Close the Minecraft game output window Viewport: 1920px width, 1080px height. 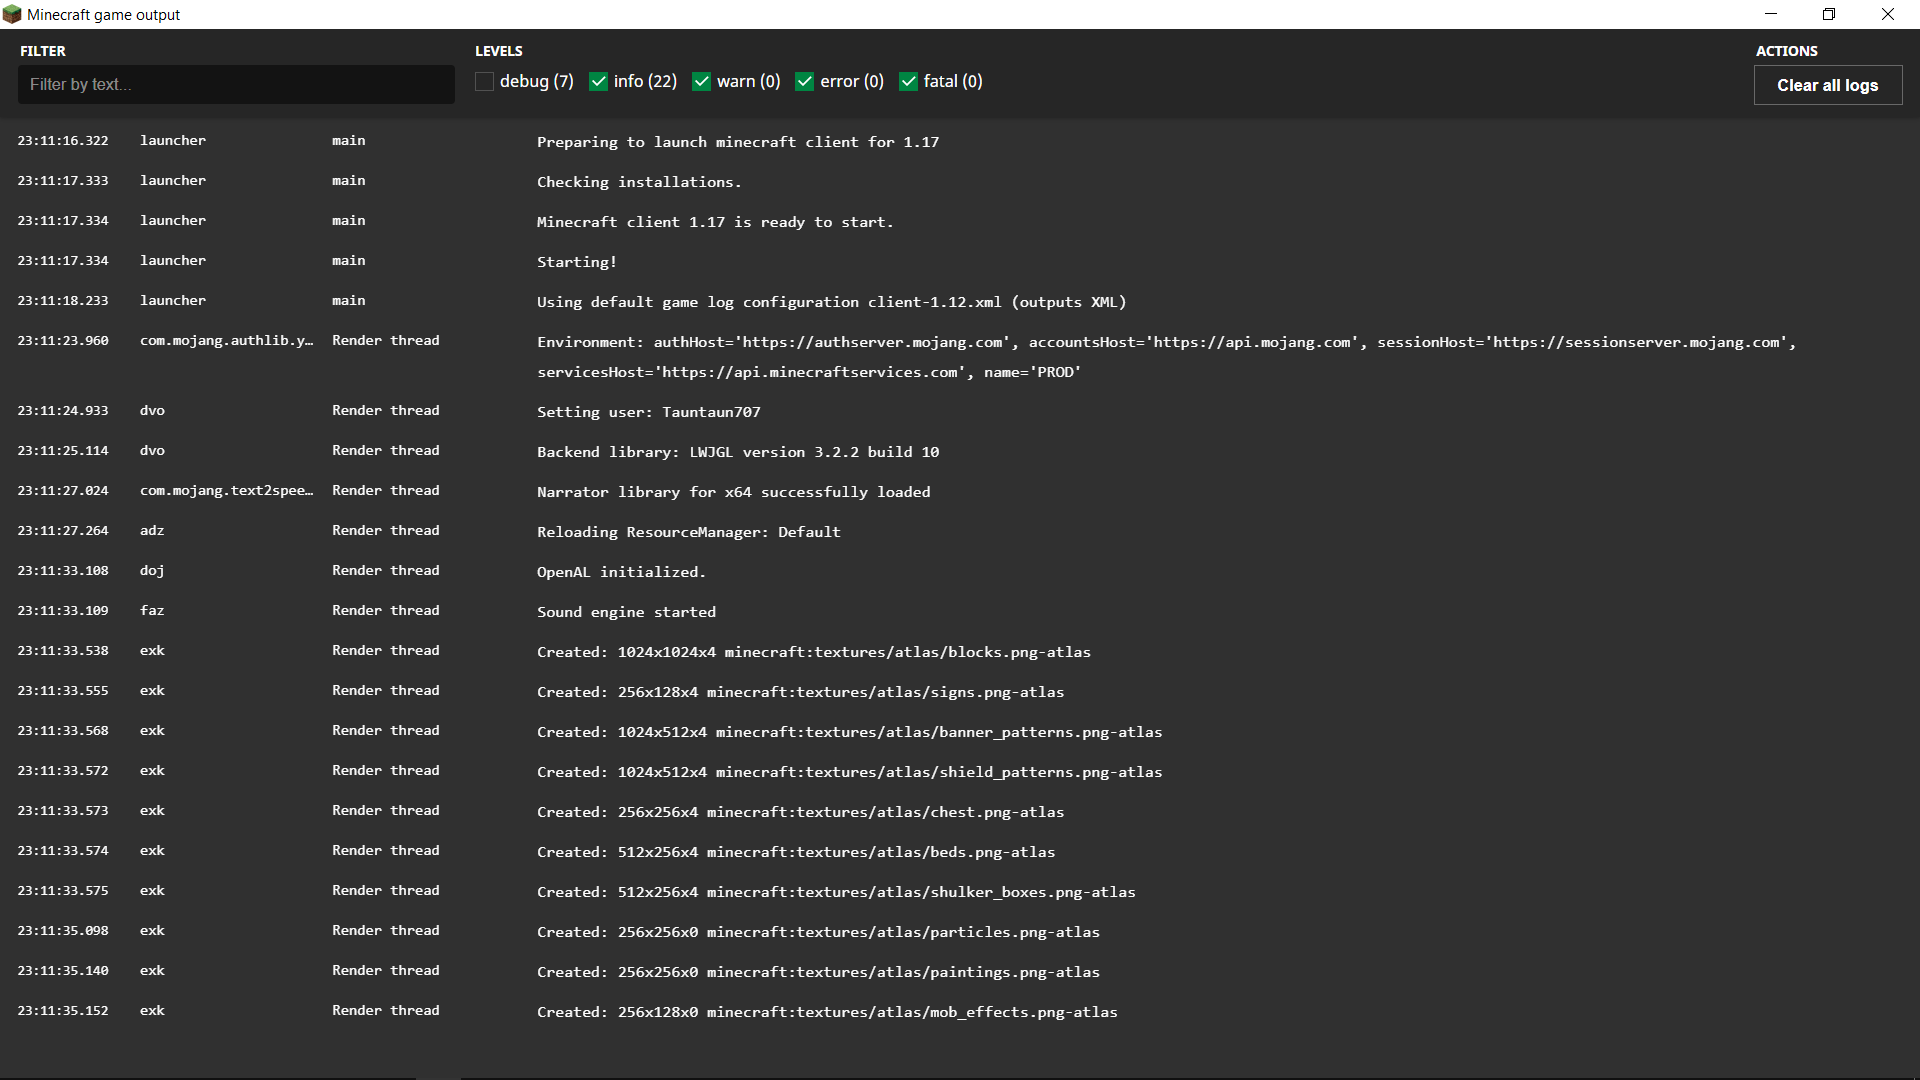[x=1887, y=14]
